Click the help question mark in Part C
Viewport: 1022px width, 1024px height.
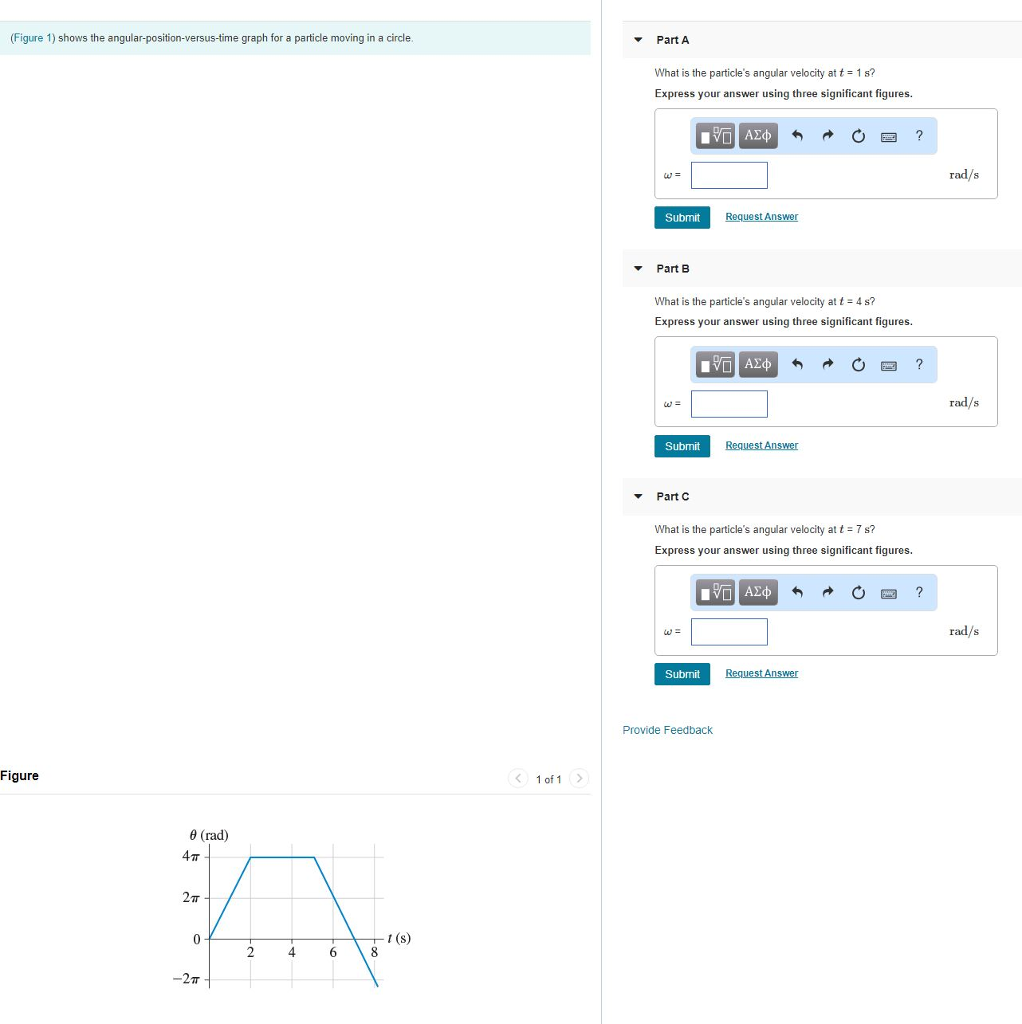[x=919, y=592]
